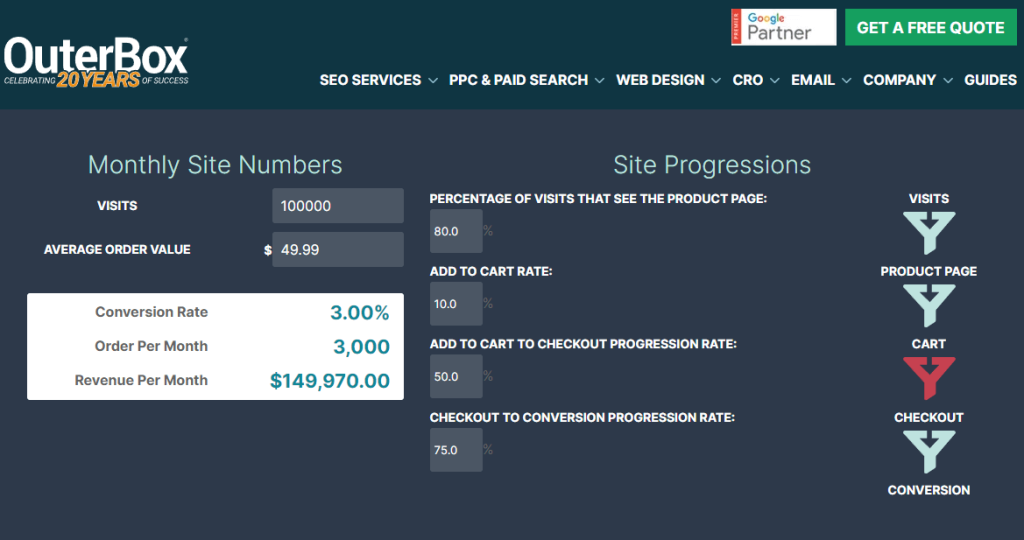
Task: Click the red Cart funnel icon
Action: point(929,378)
